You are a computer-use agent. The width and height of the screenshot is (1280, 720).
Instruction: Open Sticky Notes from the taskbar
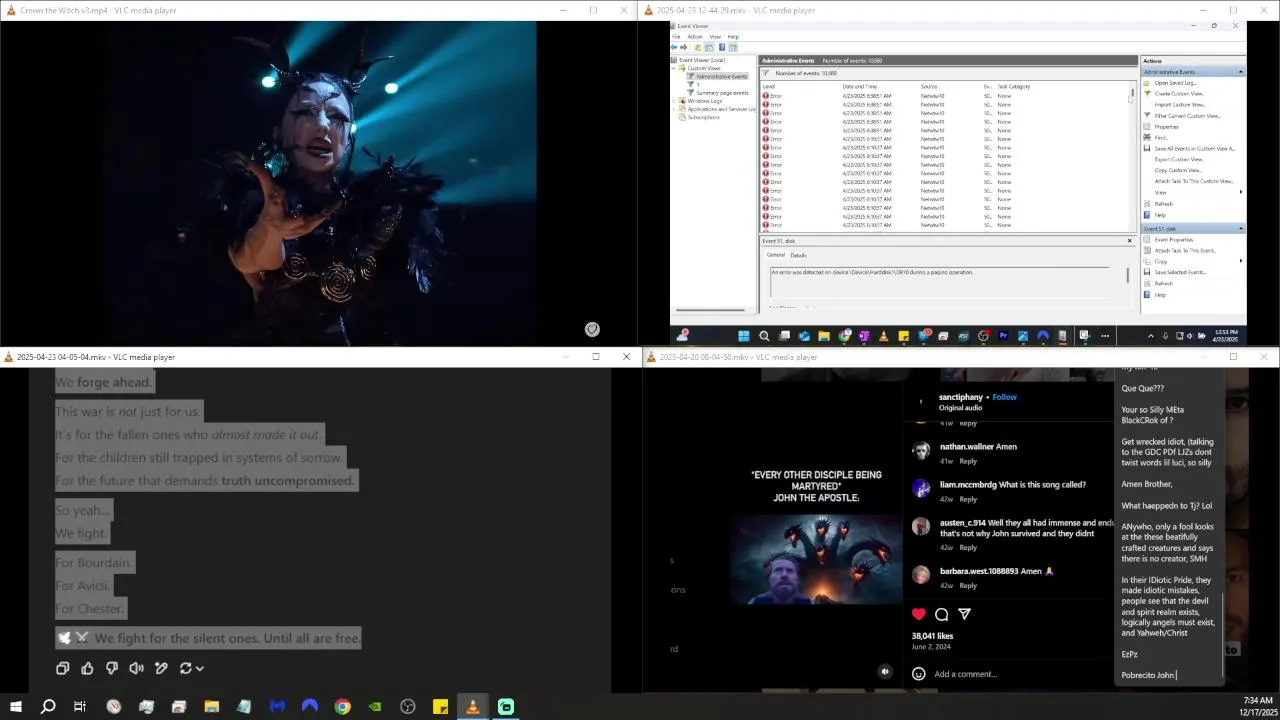[x=440, y=707]
